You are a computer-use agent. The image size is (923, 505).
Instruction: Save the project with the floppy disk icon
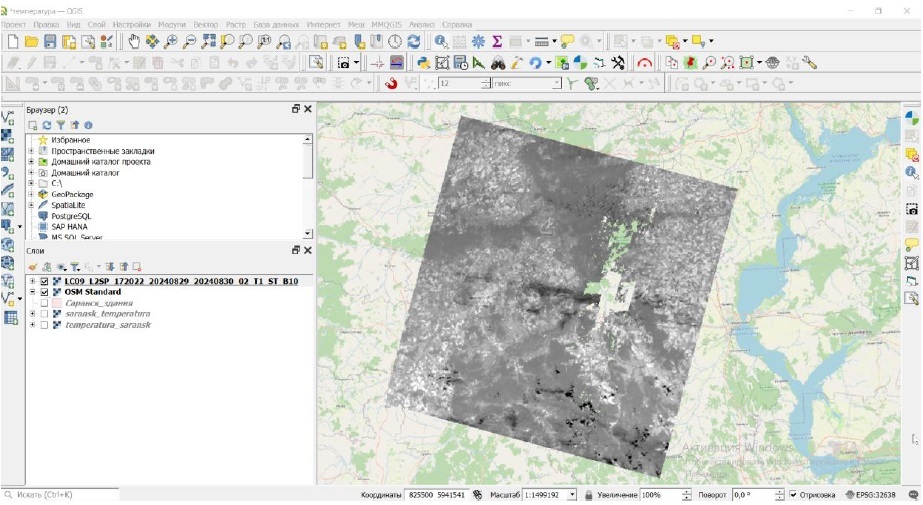point(51,42)
